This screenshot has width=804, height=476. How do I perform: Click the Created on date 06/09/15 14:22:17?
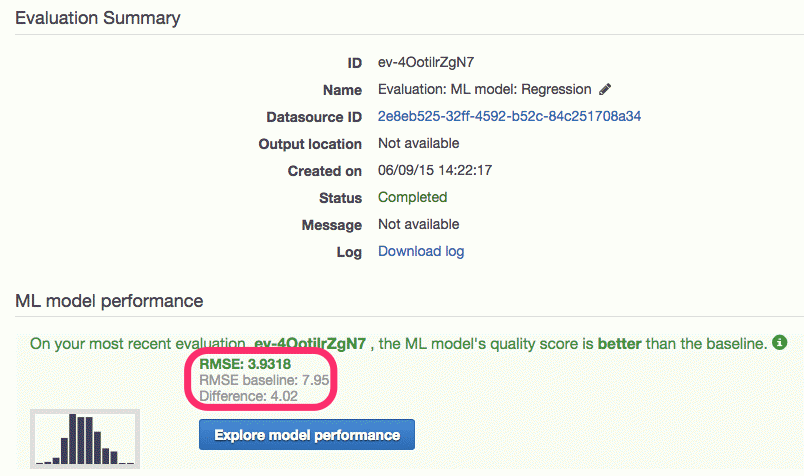(x=435, y=170)
